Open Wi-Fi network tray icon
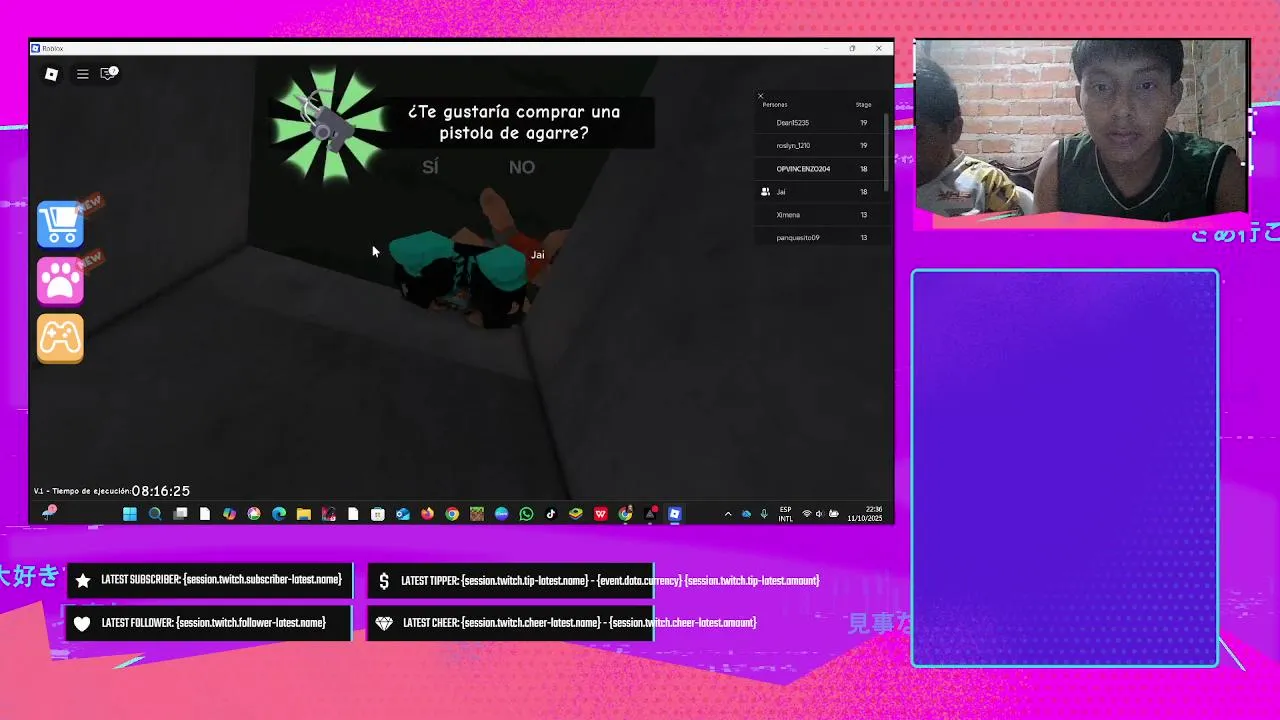Screen dimensions: 1280x720 point(807,514)
